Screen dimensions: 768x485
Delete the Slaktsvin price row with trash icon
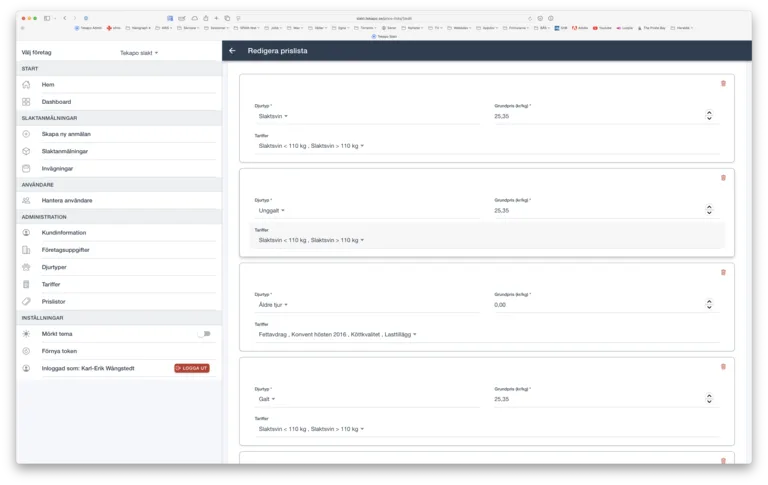click(x=723, y=83)
